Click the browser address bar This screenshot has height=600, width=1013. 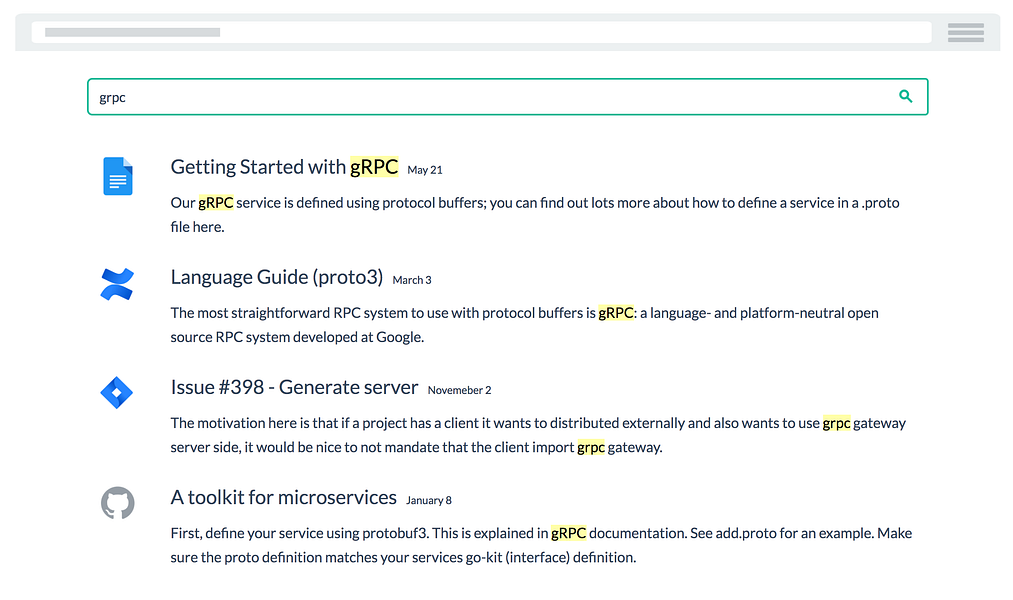point(481,32)
